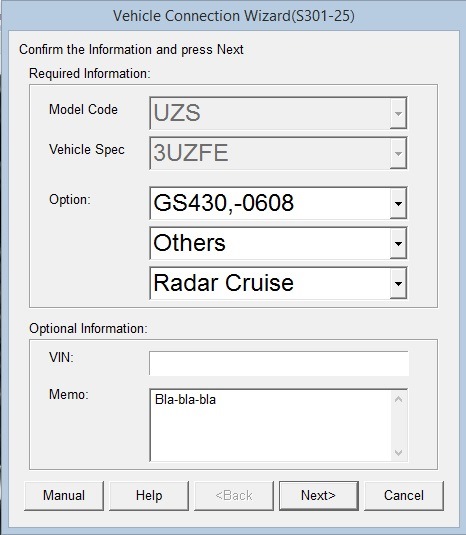
Task: Click the Manual button
Action: point(64,495)
